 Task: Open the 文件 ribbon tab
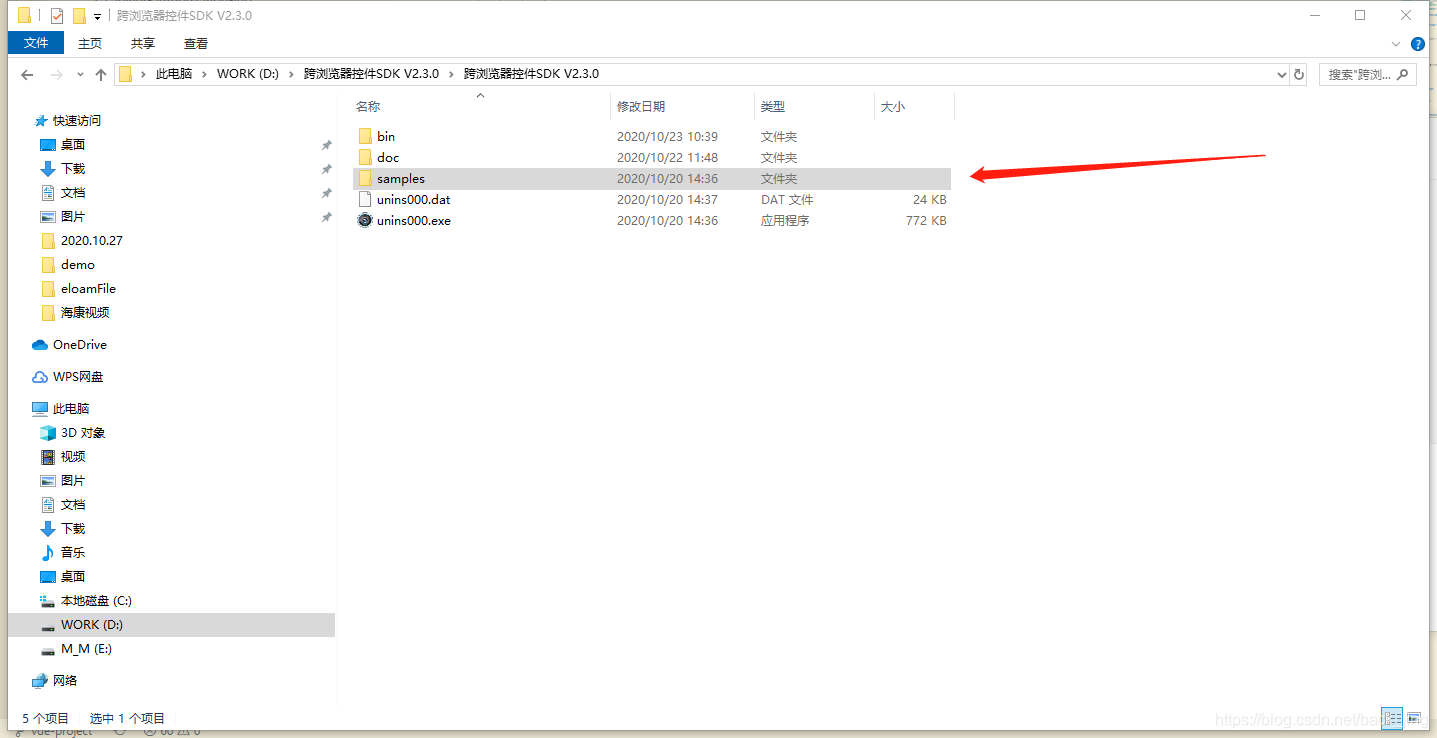tap(36, 43)
